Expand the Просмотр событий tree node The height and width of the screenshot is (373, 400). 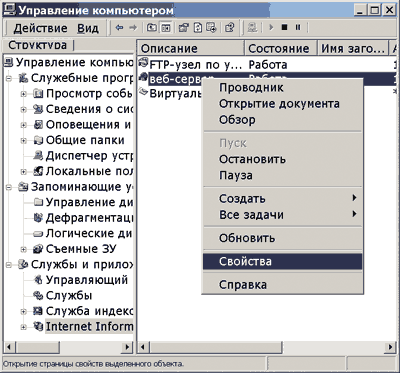[x=24, y=94]
